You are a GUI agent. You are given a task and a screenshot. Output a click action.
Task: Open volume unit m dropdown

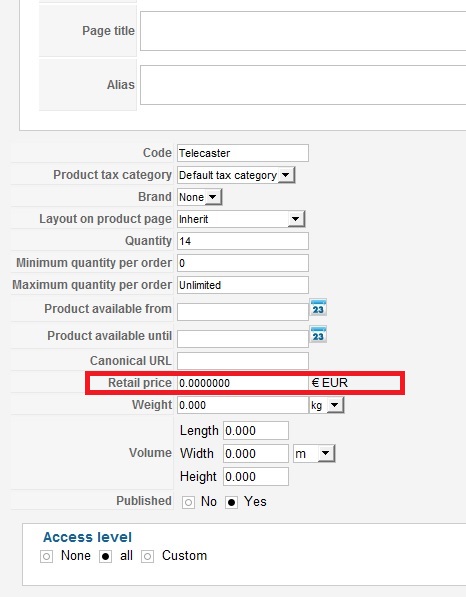tap(314, 453)
